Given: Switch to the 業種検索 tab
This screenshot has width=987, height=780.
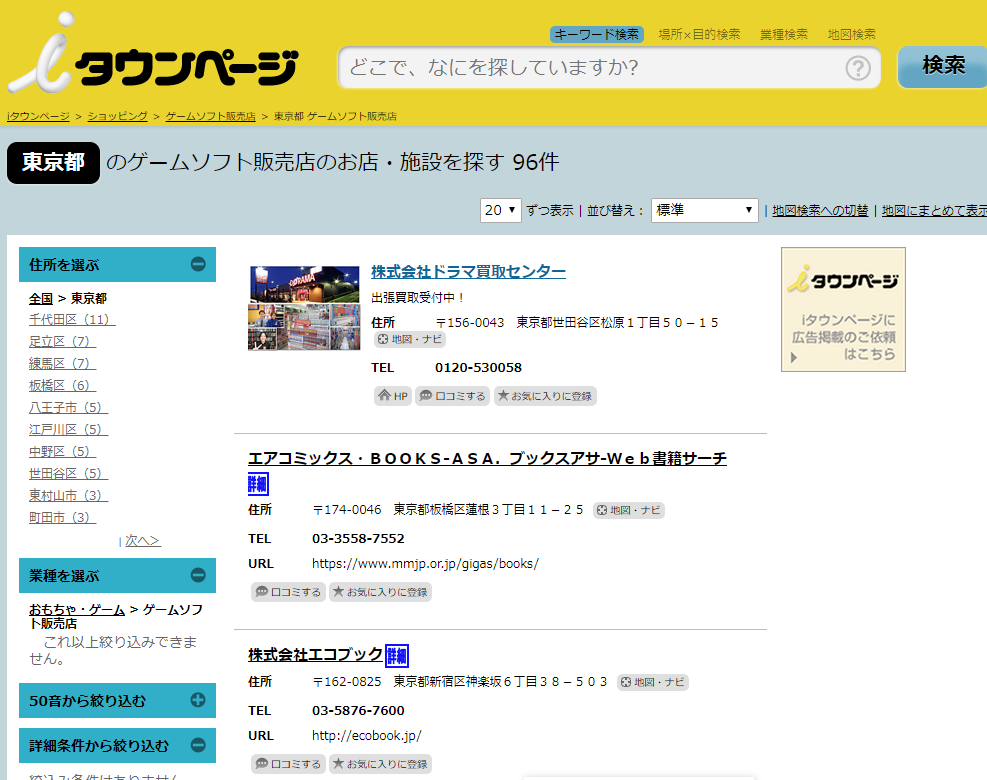Looking at the screenshot, I should pos(784,35).
